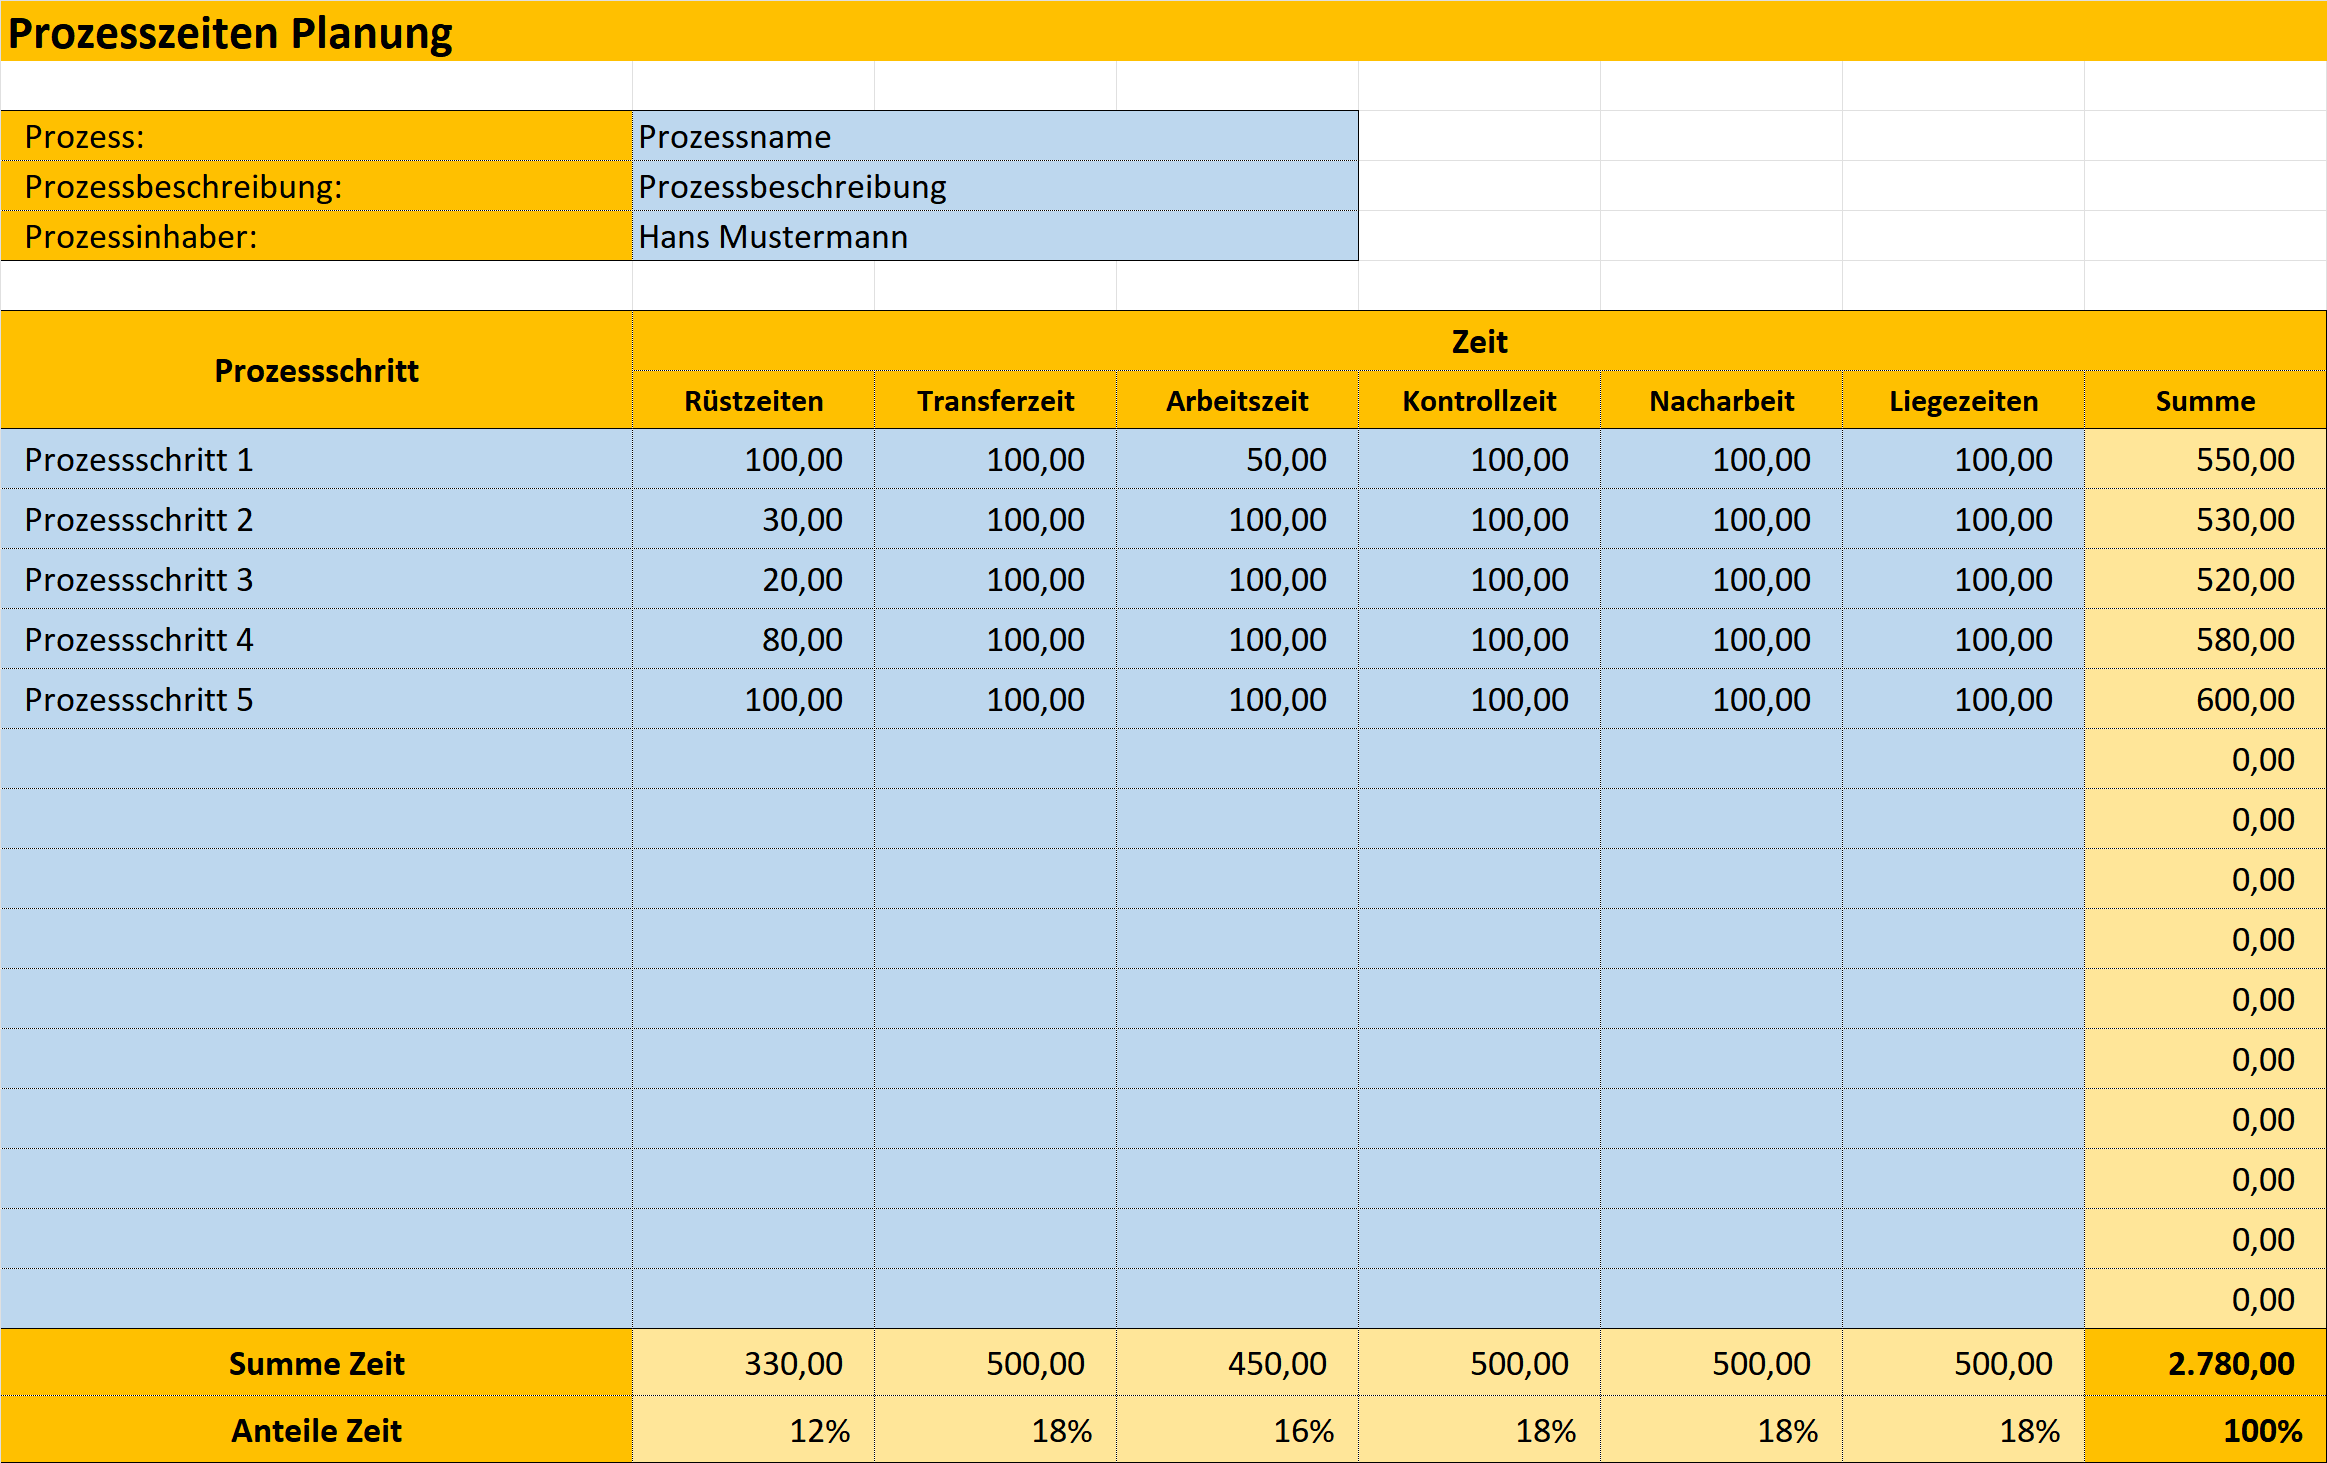The height and width of the screenshot is (1463, 2327).
Task: Select the 'Hans Mustermann' cell
Action: coord(995,236)
